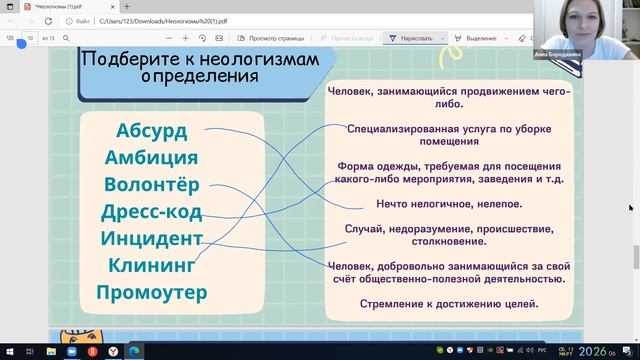640x360 pixels.
Task: Click the word Дресс-код
Action: (x=151, y=212)
